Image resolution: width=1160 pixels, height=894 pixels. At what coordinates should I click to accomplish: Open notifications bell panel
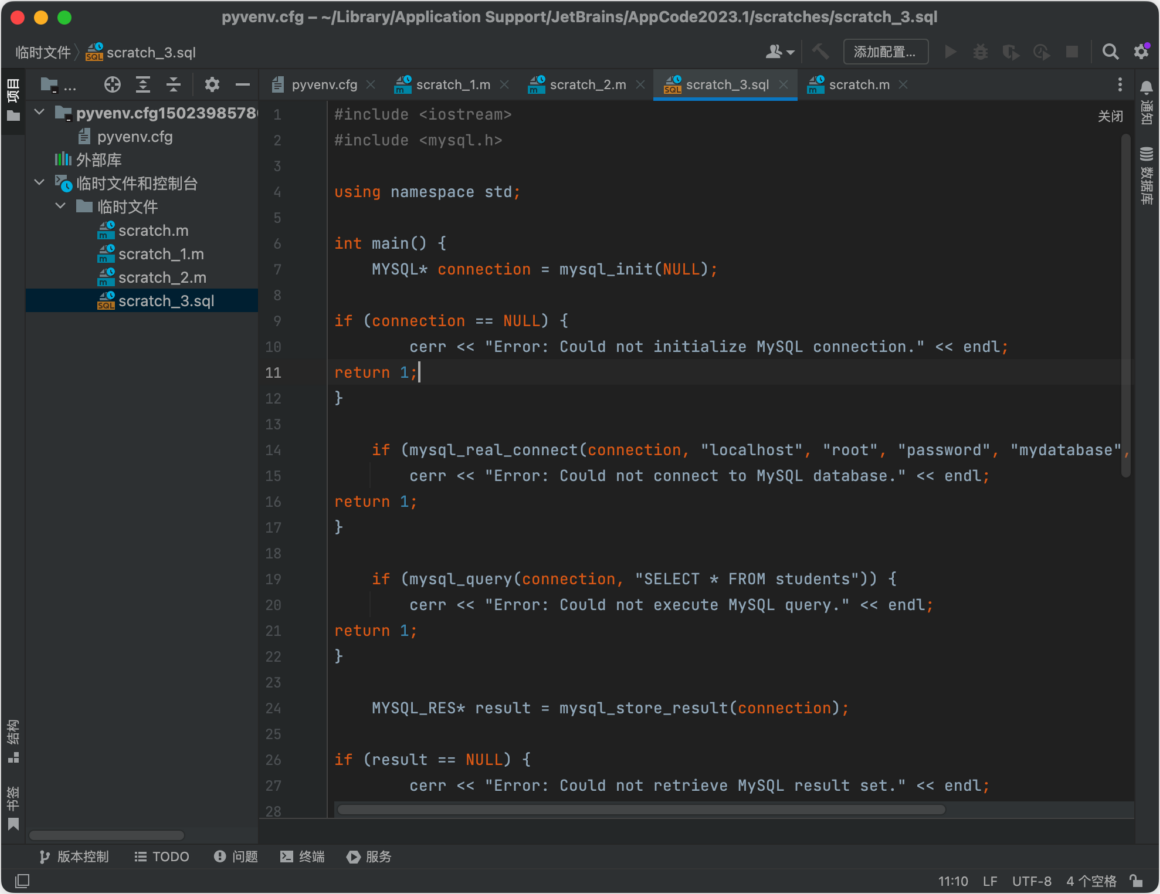click(x=1146, y=102)
